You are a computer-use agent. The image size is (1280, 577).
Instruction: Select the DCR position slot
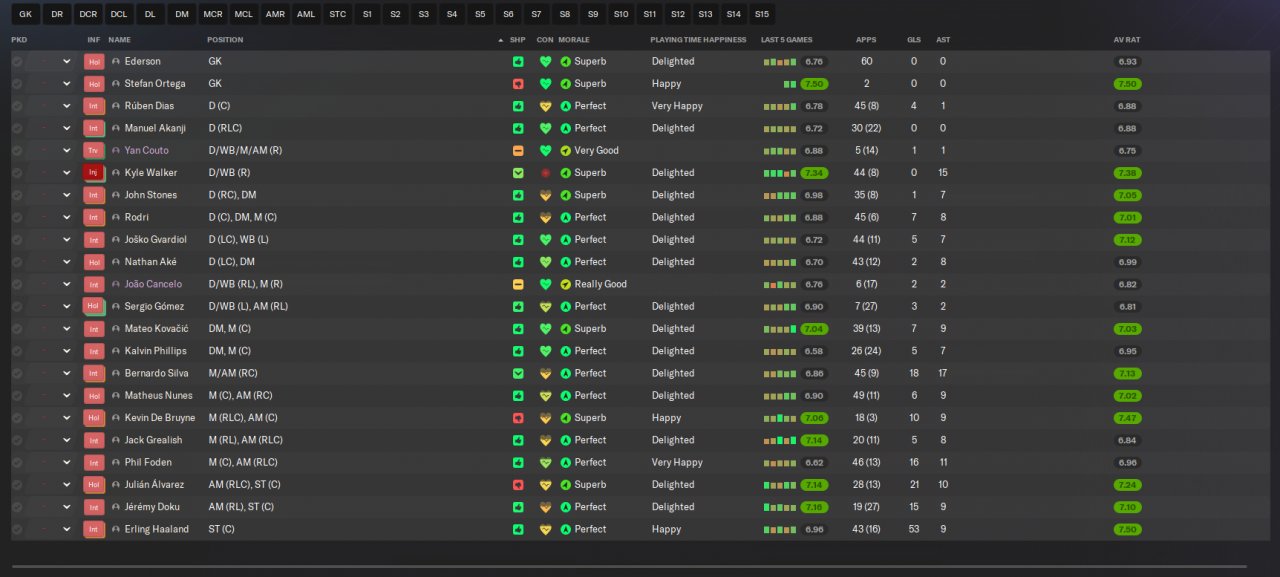click(x=88, y=14)
